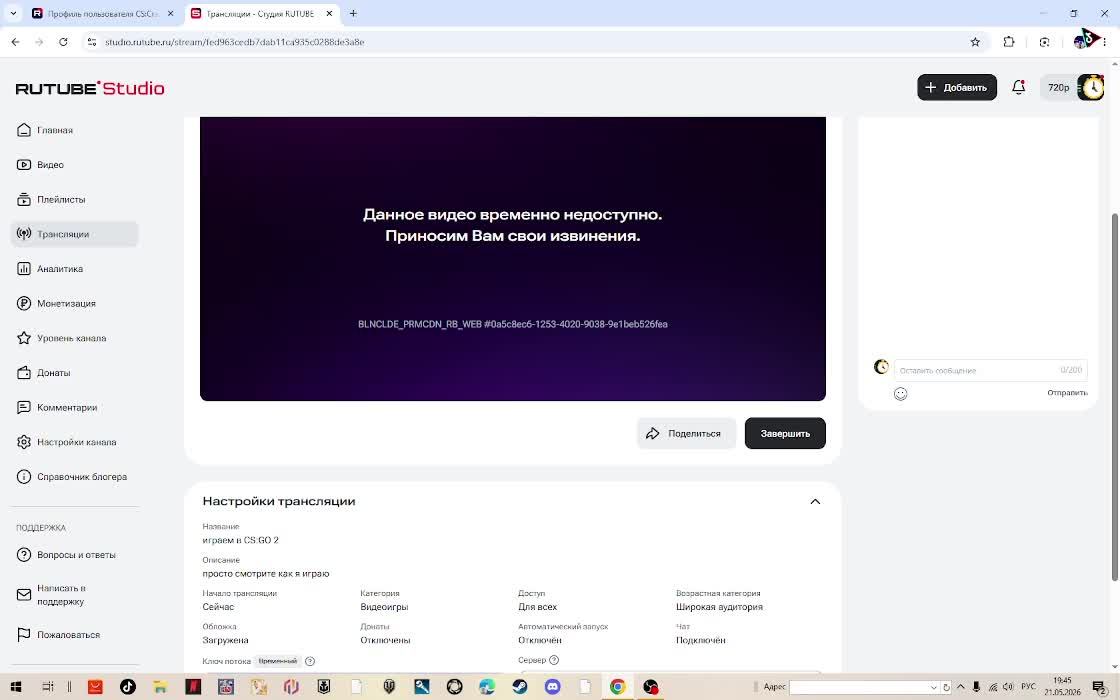Click the Настройки канала gear icon
Image resolution: width=1120 pixels, height=700 pixels.
click(24, 442)
